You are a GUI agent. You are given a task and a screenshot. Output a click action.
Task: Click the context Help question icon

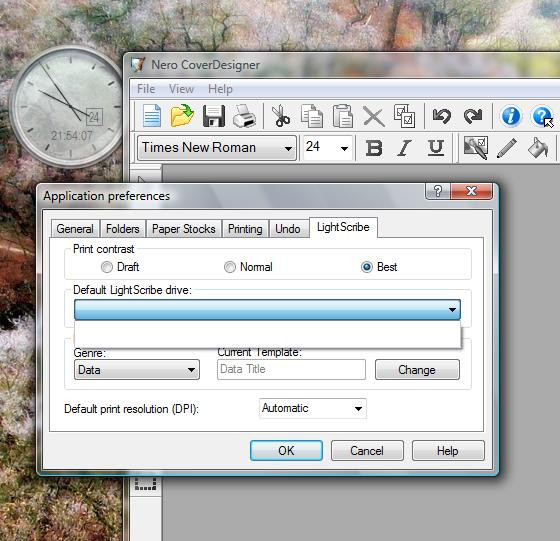click(x=542, y=116)
